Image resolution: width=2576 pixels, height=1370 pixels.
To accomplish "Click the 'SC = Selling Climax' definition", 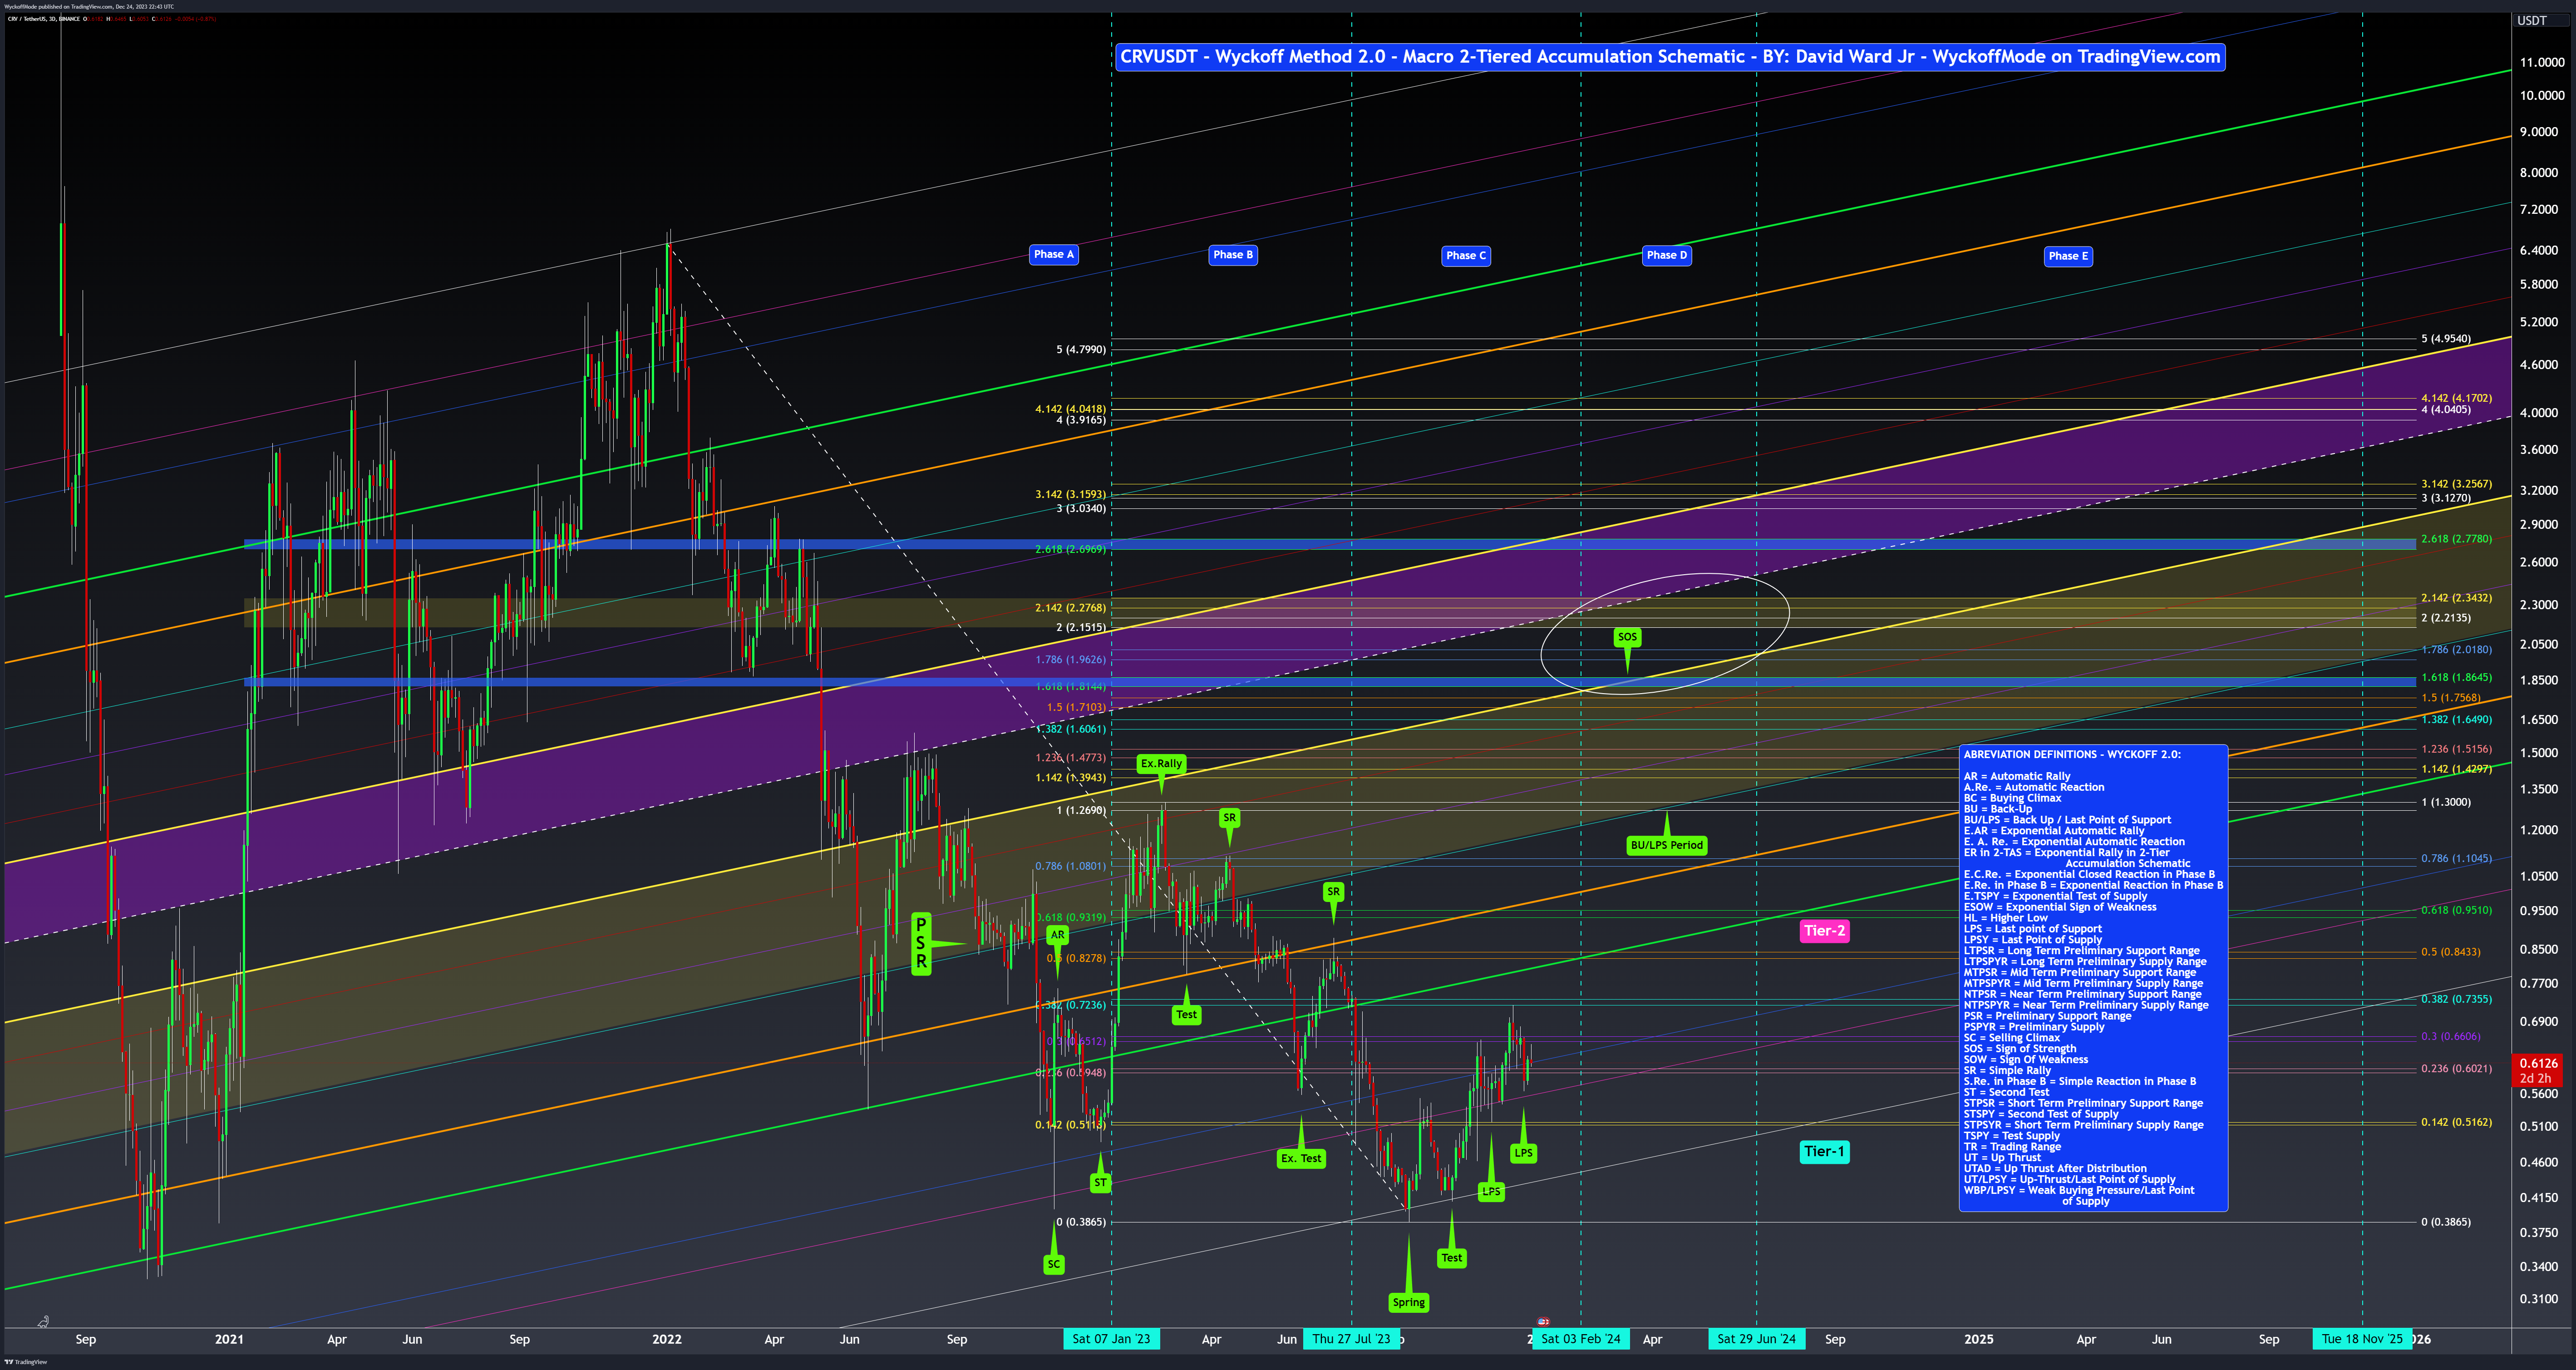I will coord(2012,1038).
